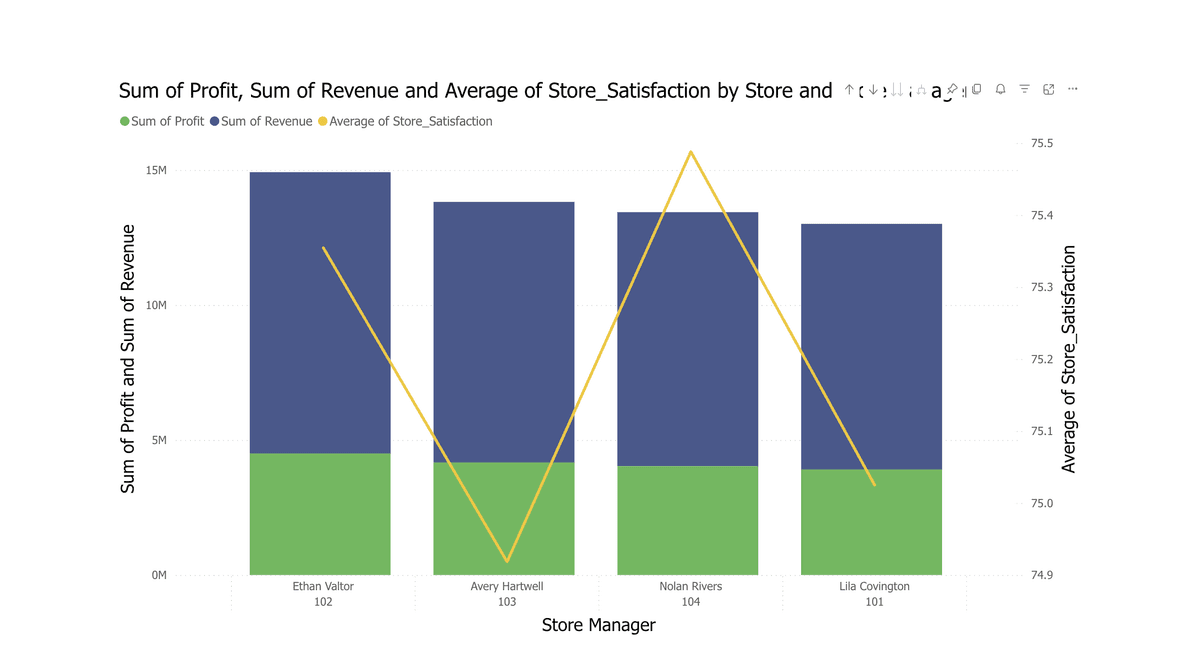Click the Store Manager axis title
The height and width of the screenshot is (650, 1200).
[x=597, y=625]
